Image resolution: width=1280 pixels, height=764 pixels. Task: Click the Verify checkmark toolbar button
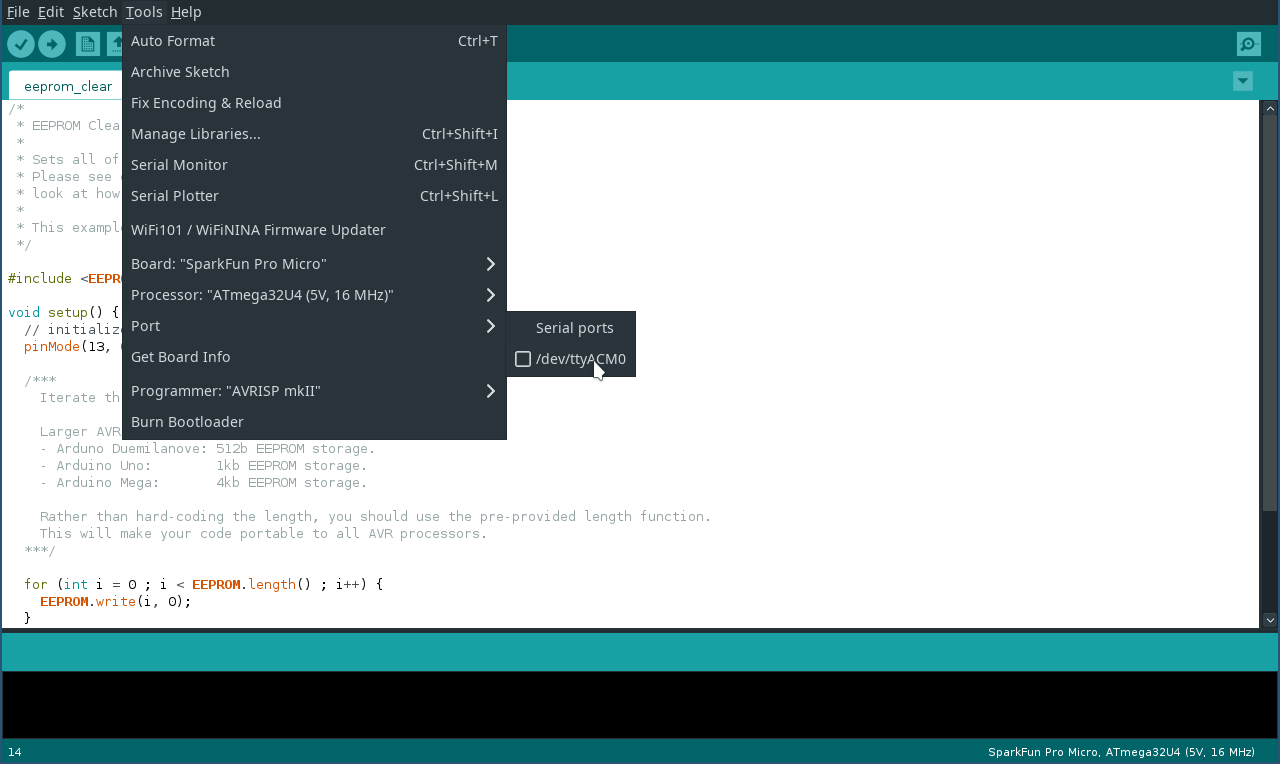click(21, 44)
